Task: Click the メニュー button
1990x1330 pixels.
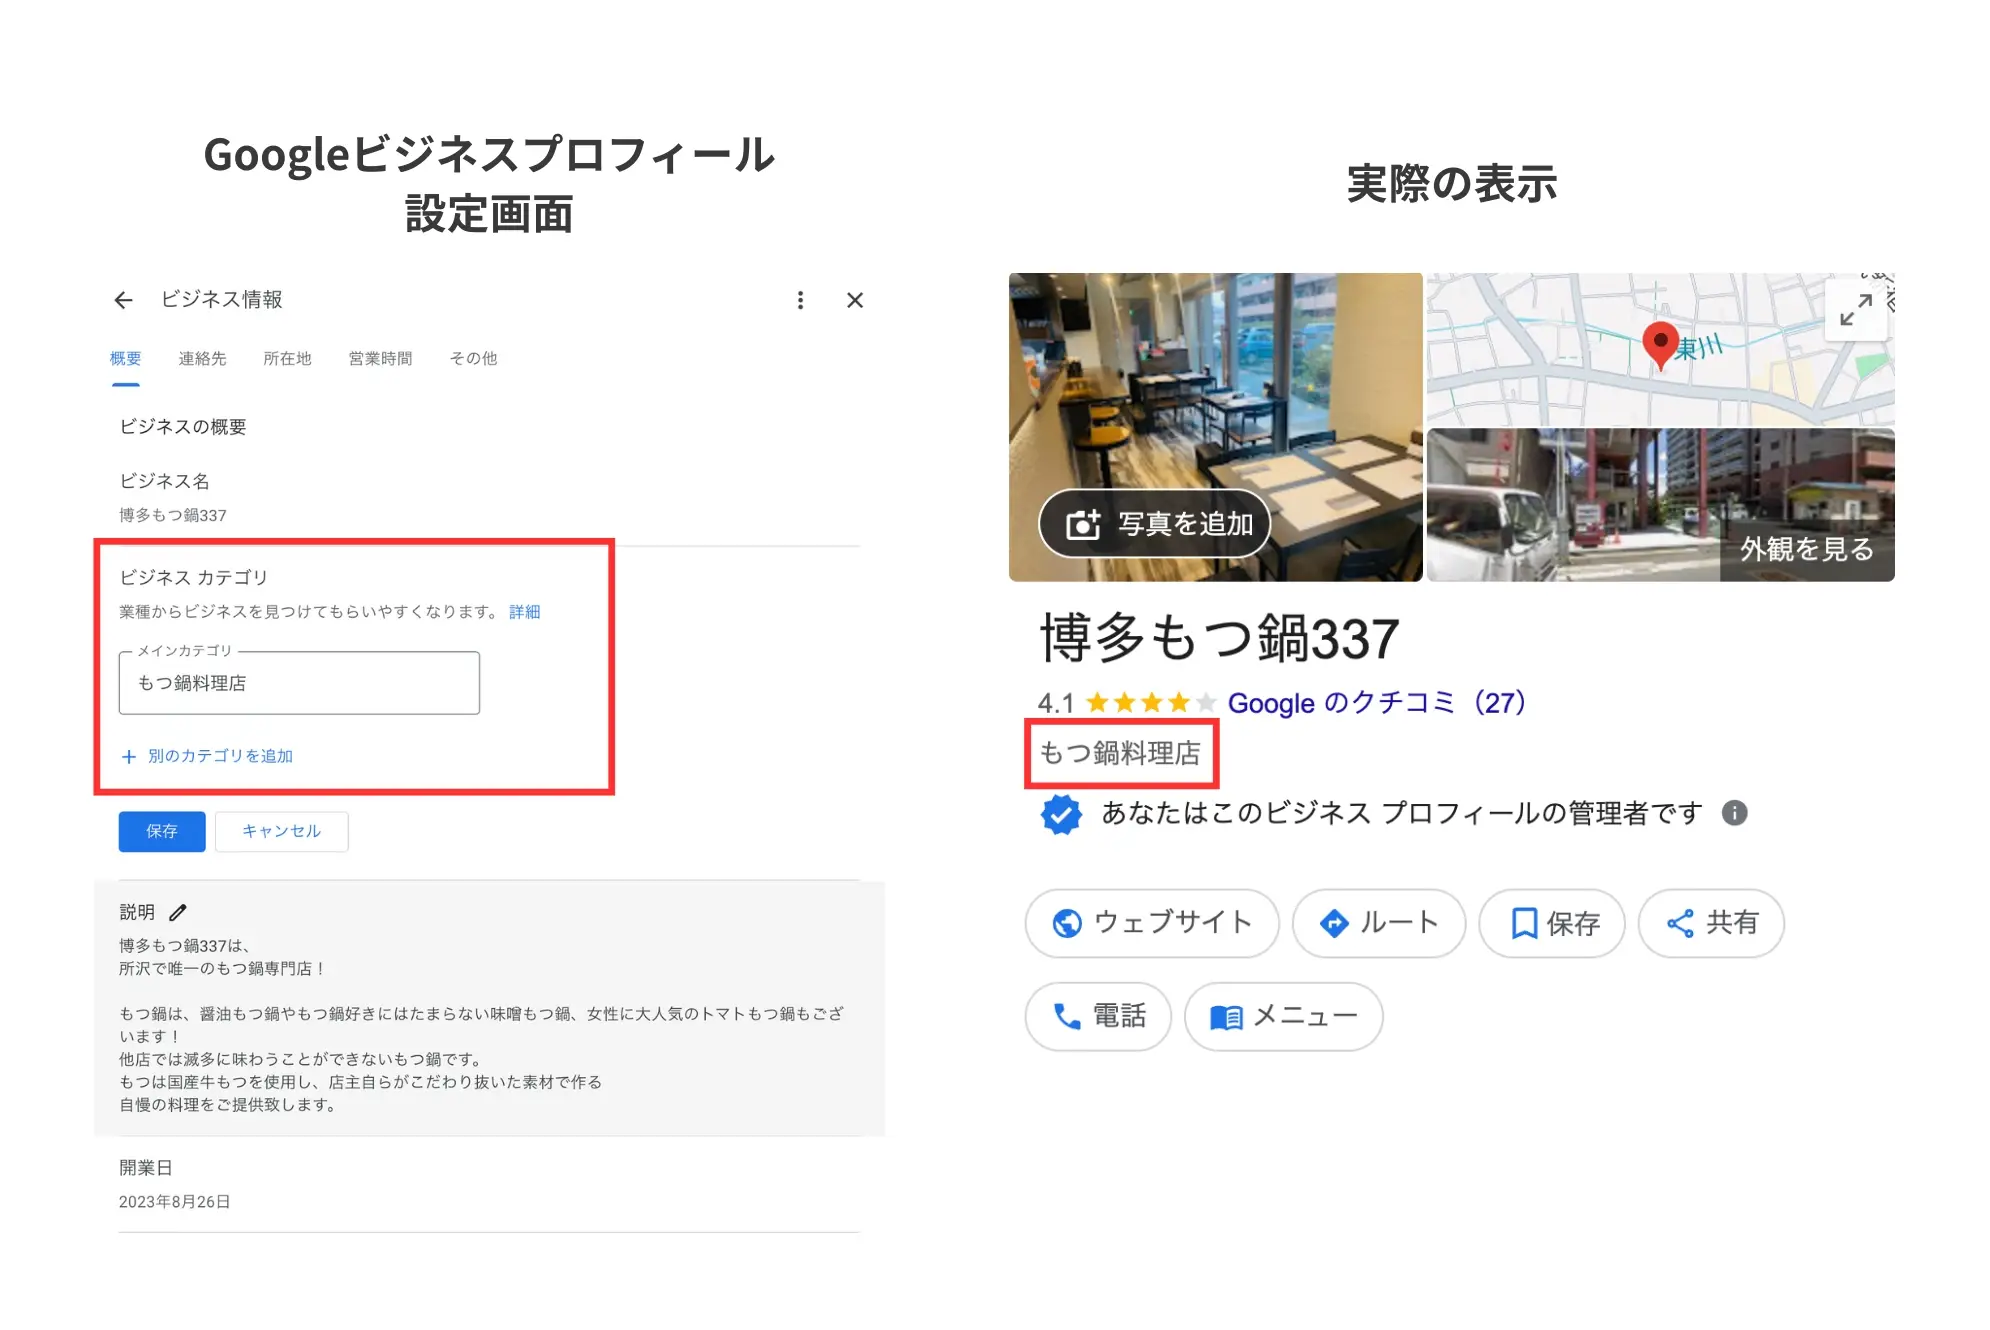Action: [x=1284, y=1017]
